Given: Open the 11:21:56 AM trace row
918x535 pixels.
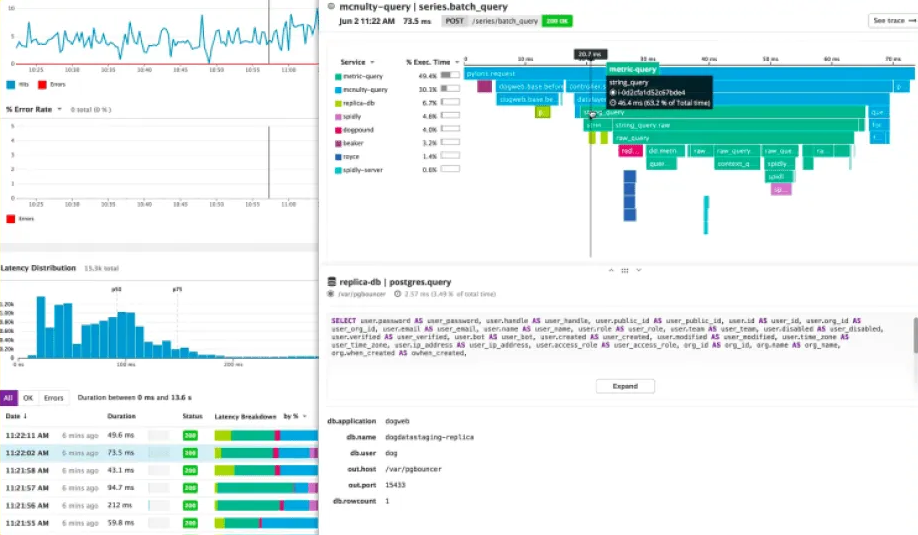Looking at the screenshot, I should tap(159, 505).
